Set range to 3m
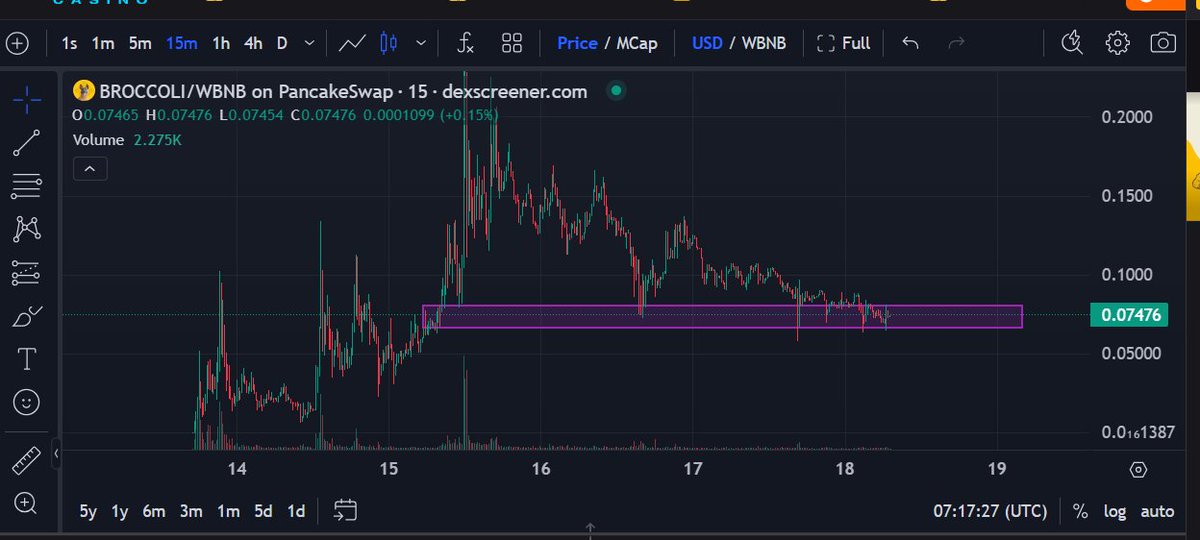 point(191,512)
